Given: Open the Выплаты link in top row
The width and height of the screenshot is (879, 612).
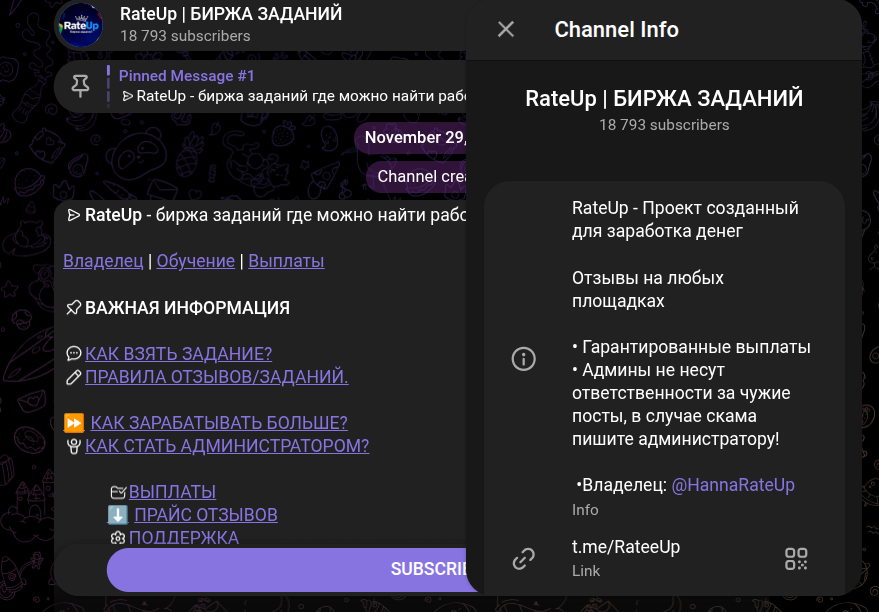Looking at the screenshot, I should pyautogui.click(x=286, y=261).
